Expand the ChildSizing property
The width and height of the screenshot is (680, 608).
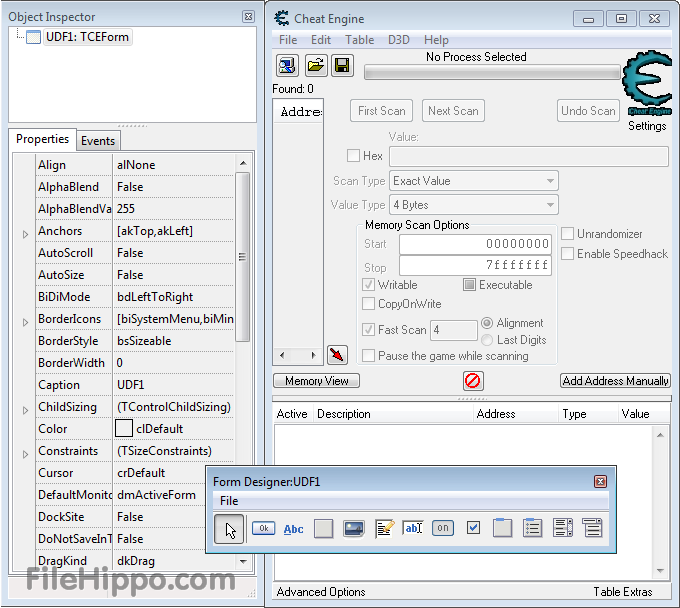coord(25,411)
